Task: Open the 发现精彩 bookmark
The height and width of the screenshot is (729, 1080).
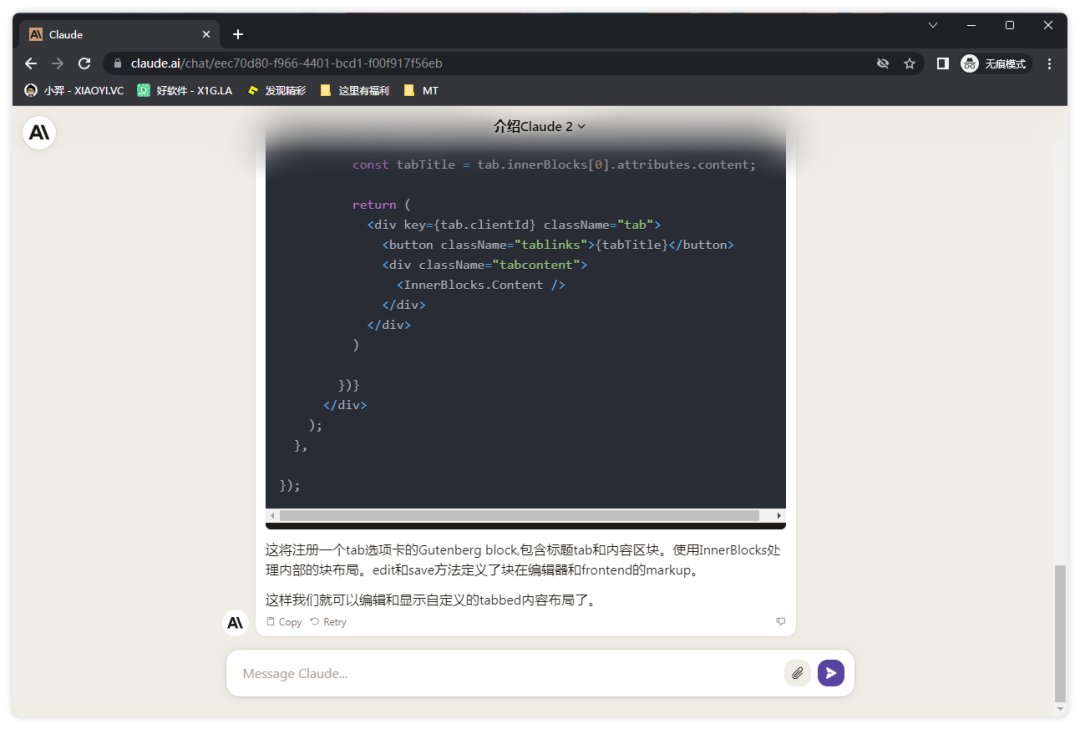Action: pos(277,91)
